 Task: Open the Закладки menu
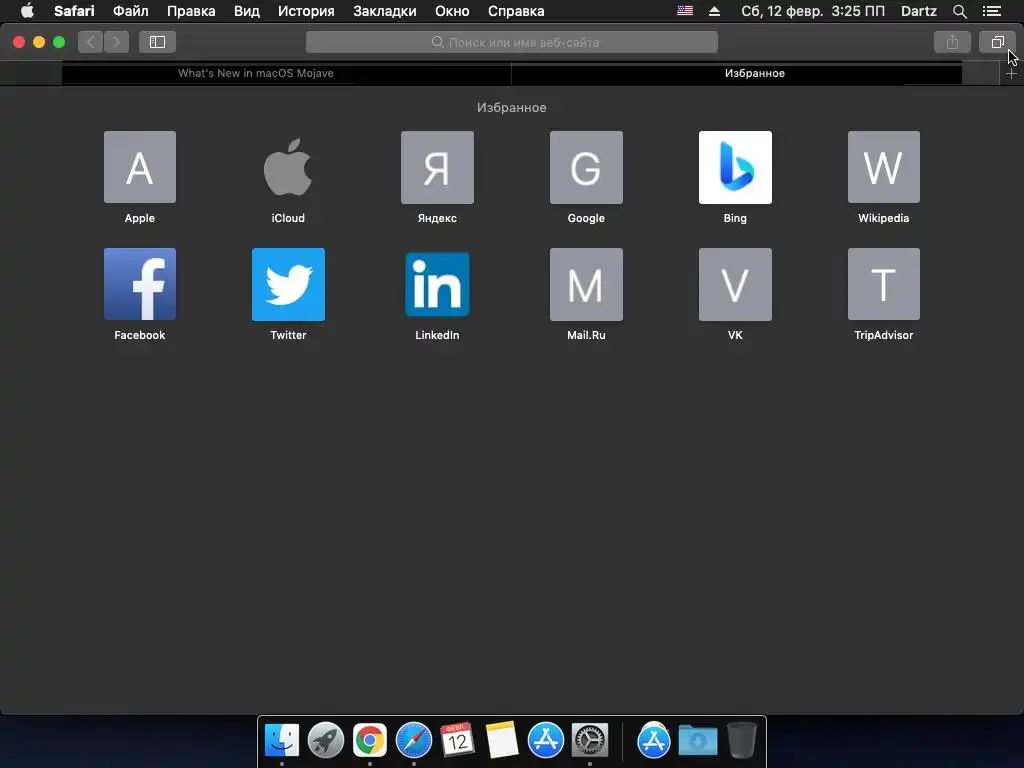(x=385, y=11)
